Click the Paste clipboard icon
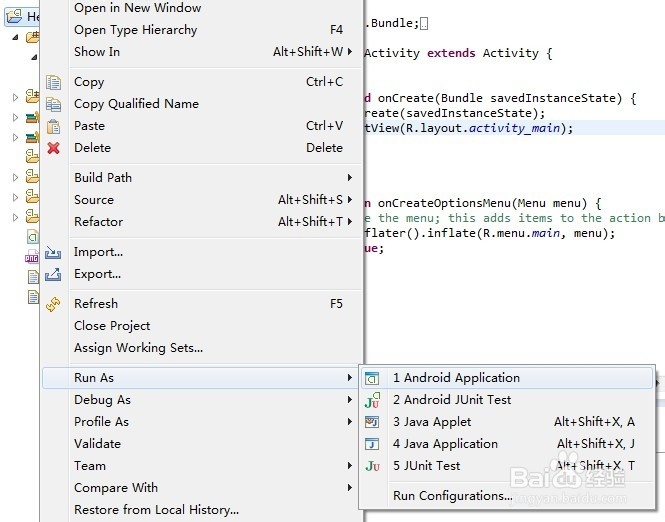Screen dimensions: 665x522 [x=54, y=126]
